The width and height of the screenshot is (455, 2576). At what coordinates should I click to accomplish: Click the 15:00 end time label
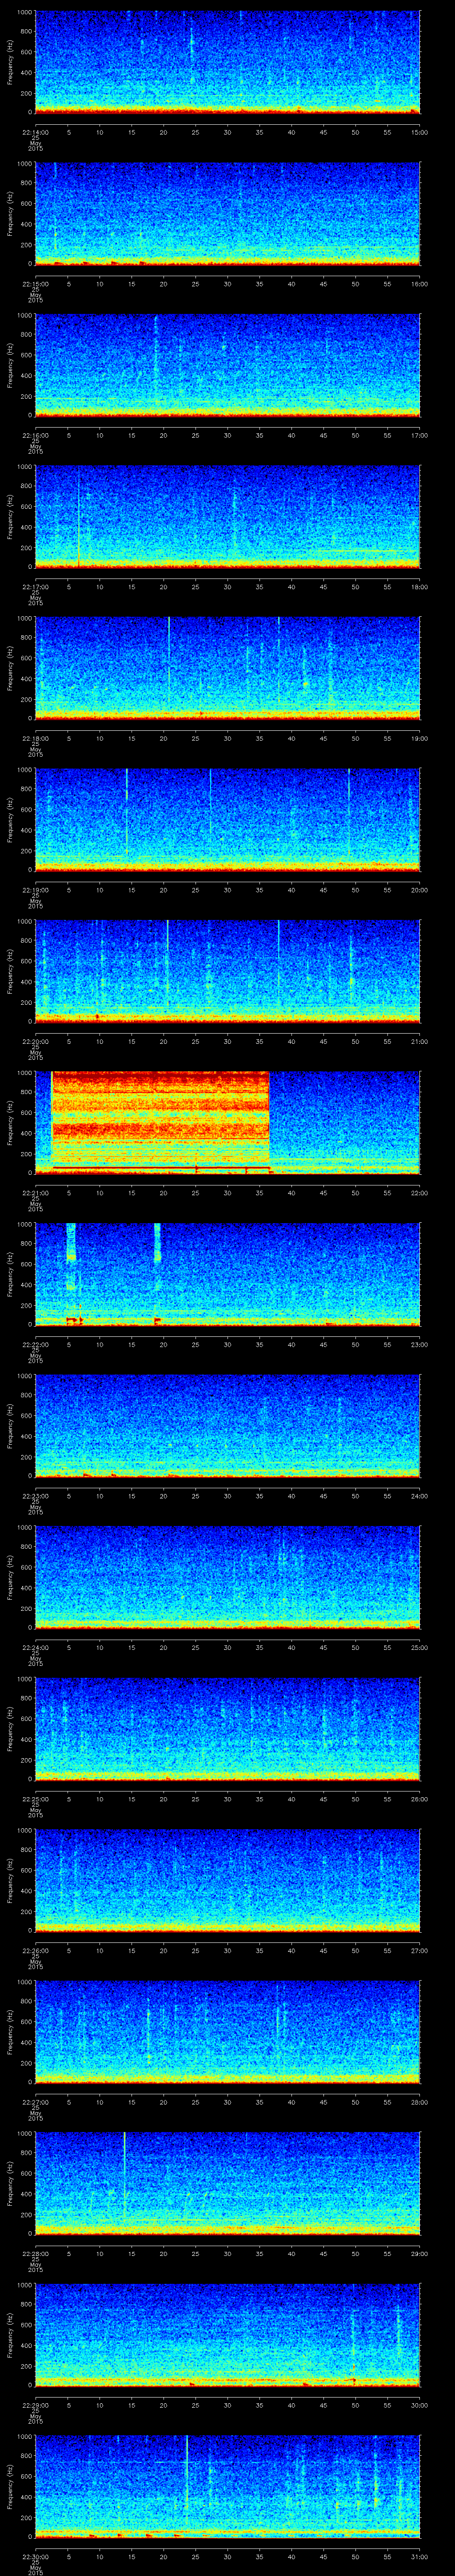pos(419,132)
